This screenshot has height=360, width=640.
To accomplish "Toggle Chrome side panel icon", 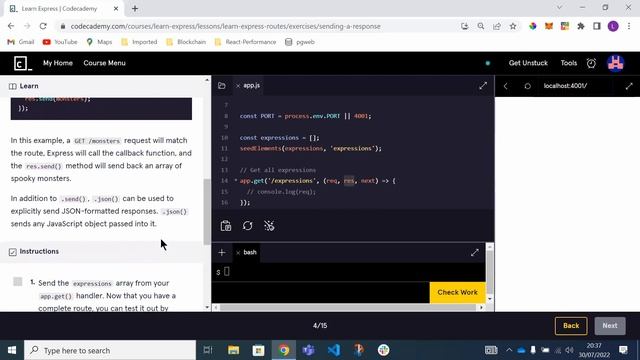I will pos(597,26).
